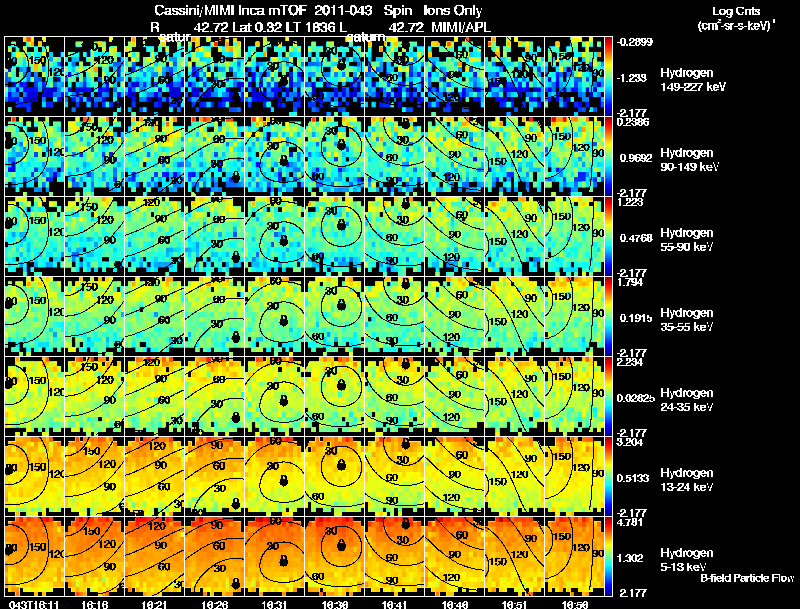Click the '16:26' time axis label
The width and height of the screenshot is (800, 609).
coord(215,604)
